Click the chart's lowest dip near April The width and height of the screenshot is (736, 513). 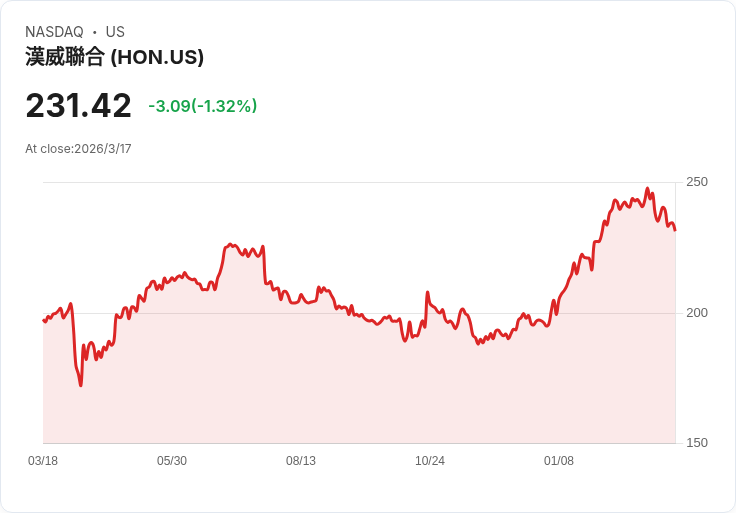[81, 385]
